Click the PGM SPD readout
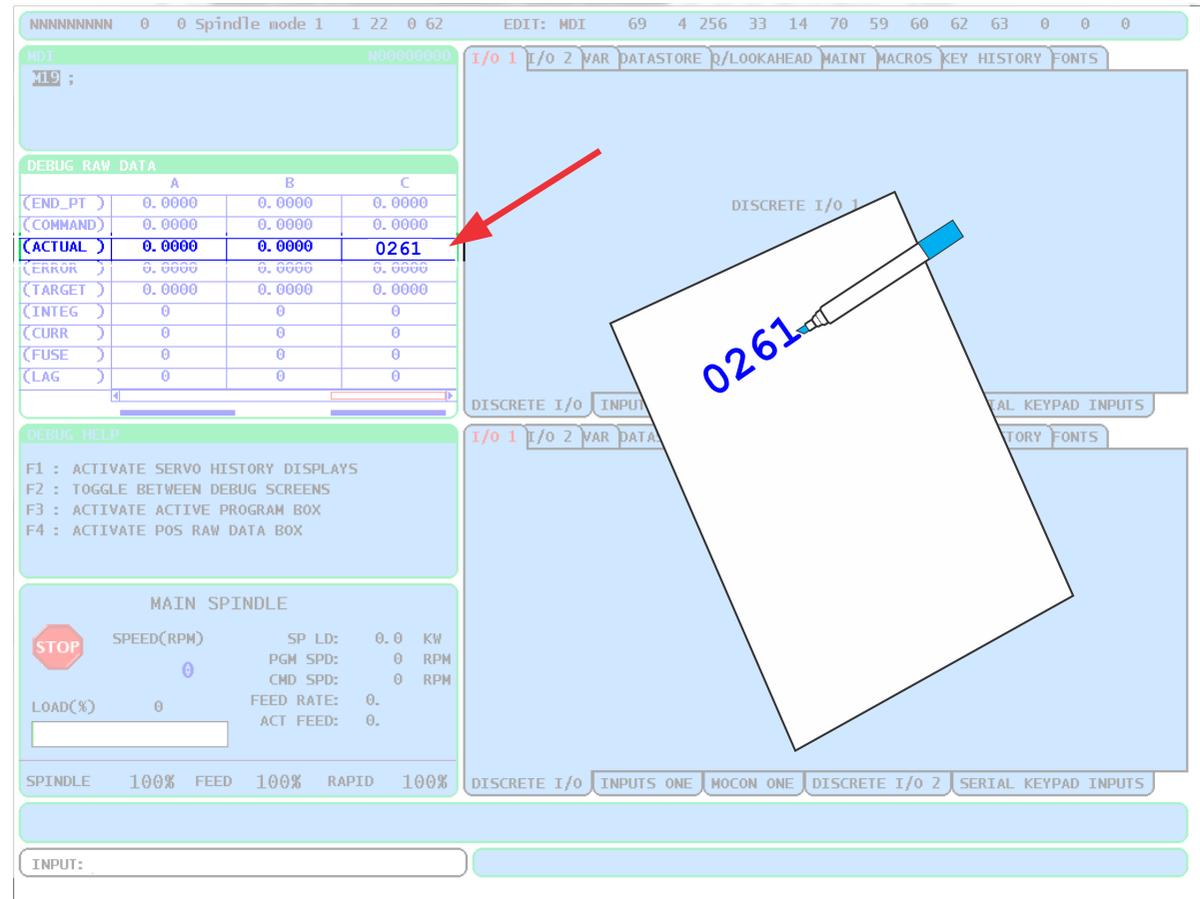Image resolution: width=1200 pixels, height=899 pixels. [398, 659]
